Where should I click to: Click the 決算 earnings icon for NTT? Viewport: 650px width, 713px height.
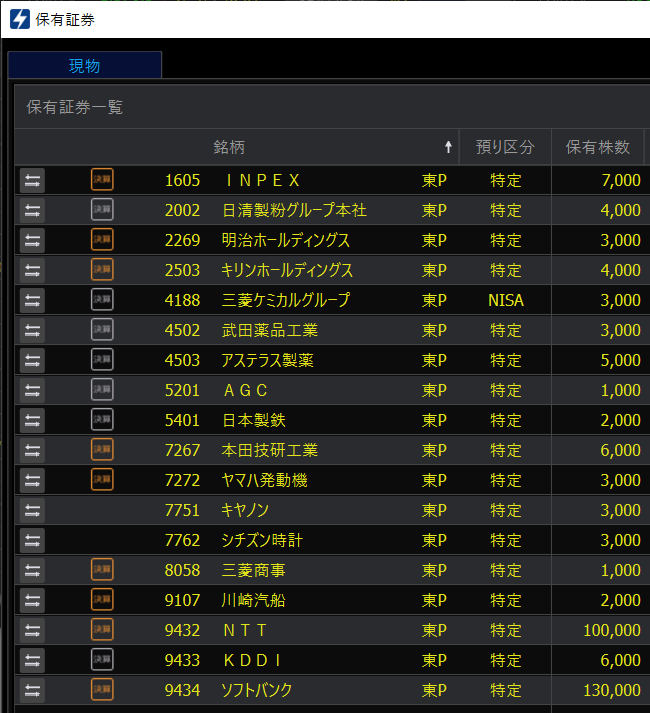[x=102, y=630]
